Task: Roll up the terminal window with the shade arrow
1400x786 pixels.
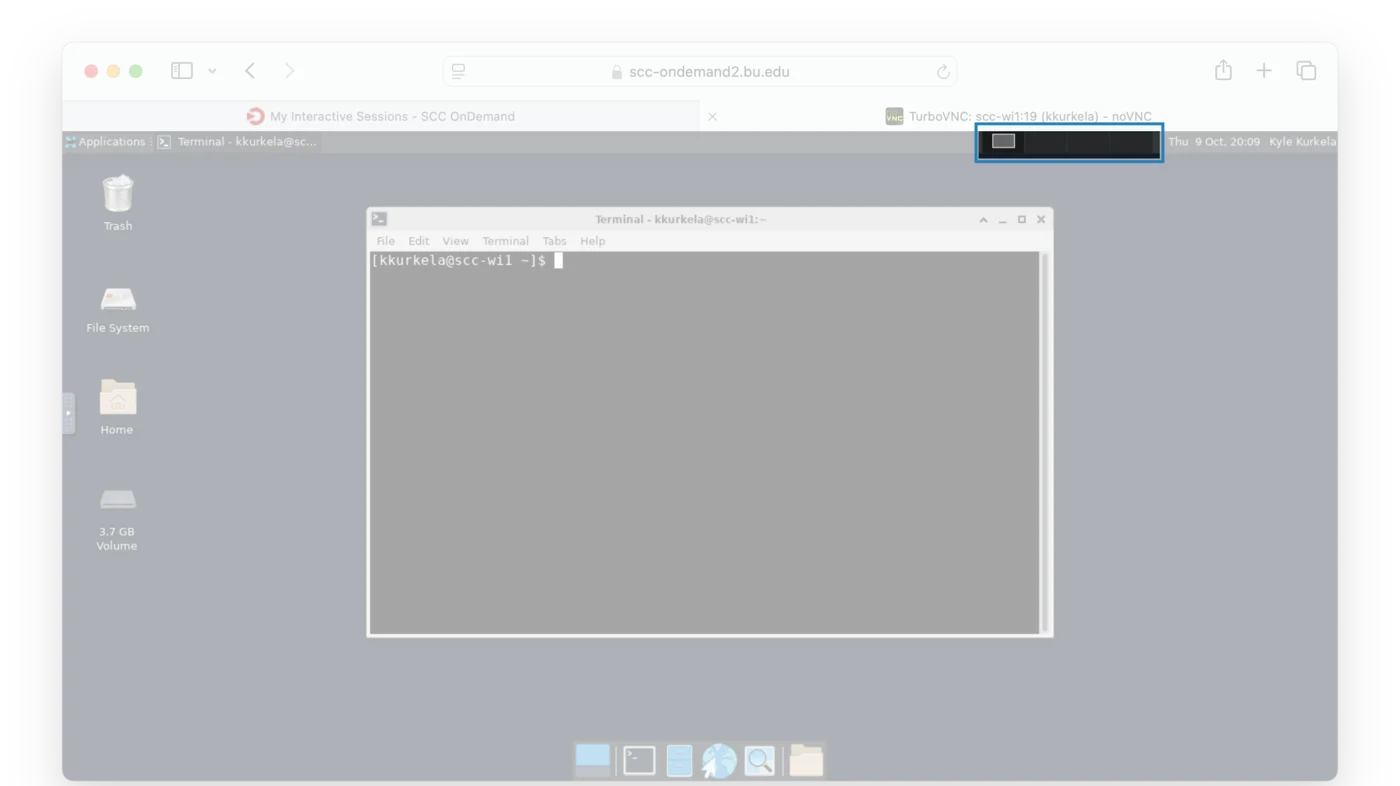Action: pos(983,219)
